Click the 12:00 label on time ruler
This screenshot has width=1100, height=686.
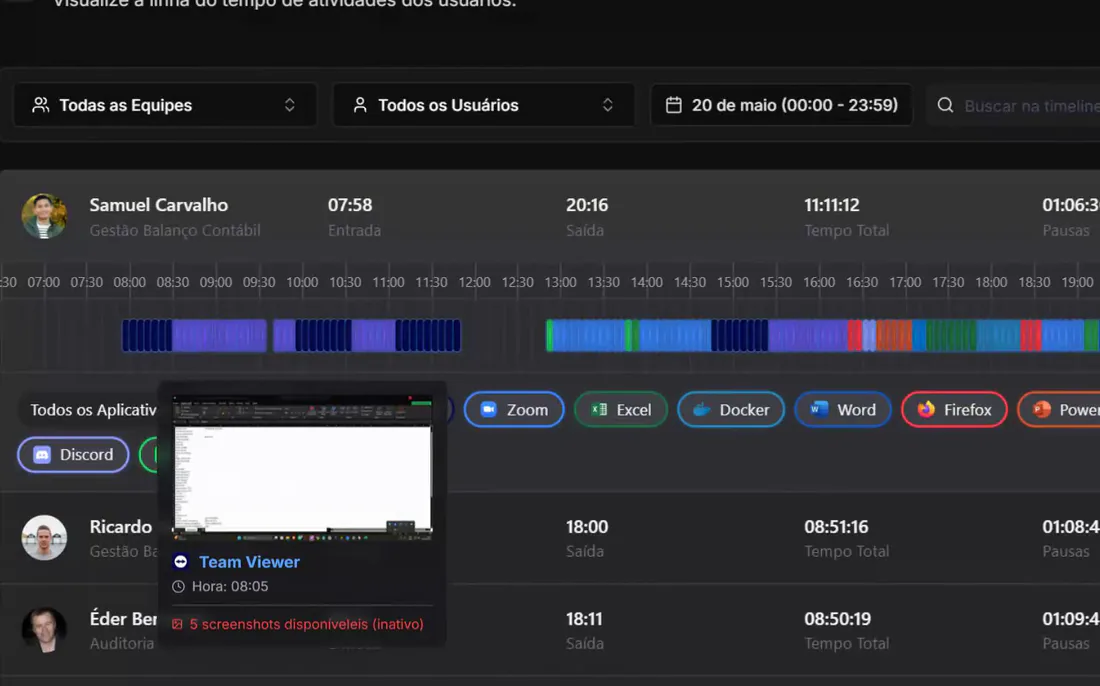click(x=475, y=282)
